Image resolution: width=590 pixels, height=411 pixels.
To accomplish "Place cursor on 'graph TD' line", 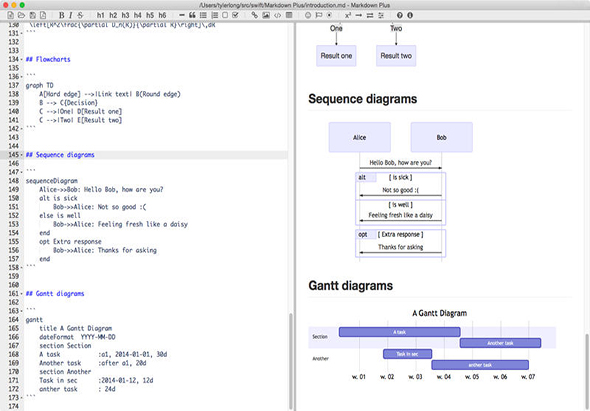I will [x=40, y=85].
